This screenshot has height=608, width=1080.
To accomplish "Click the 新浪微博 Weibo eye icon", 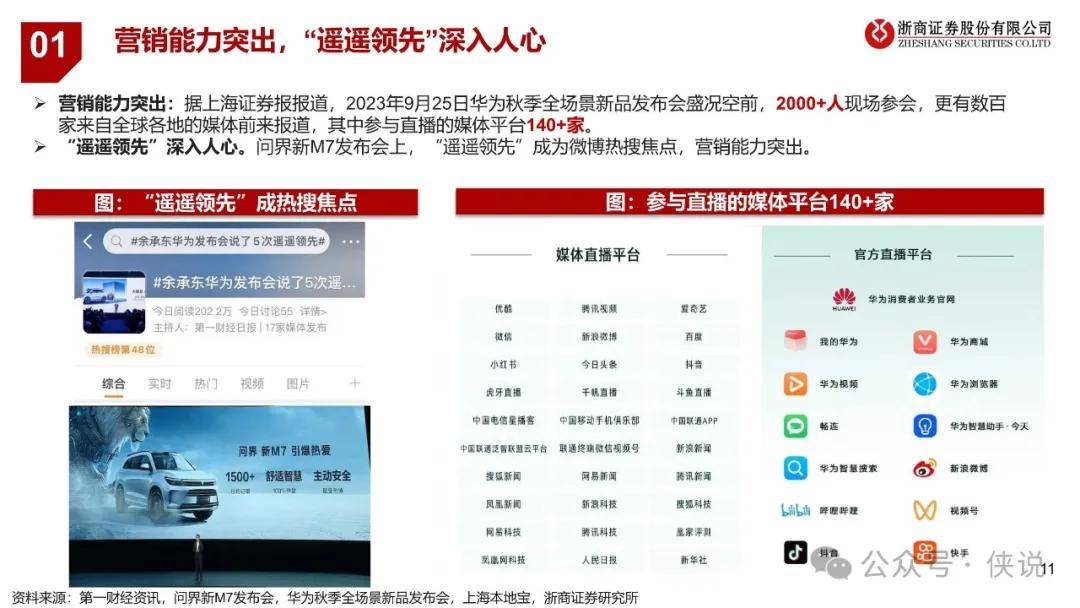I will [x=925, y=468].
